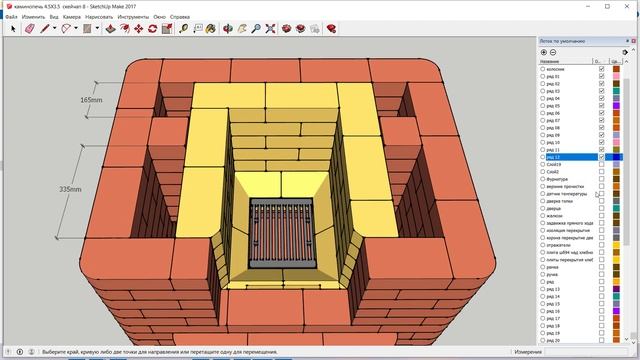
Task: Open 3D Warehouse from toolbar
Action: [x=287, y=29]
